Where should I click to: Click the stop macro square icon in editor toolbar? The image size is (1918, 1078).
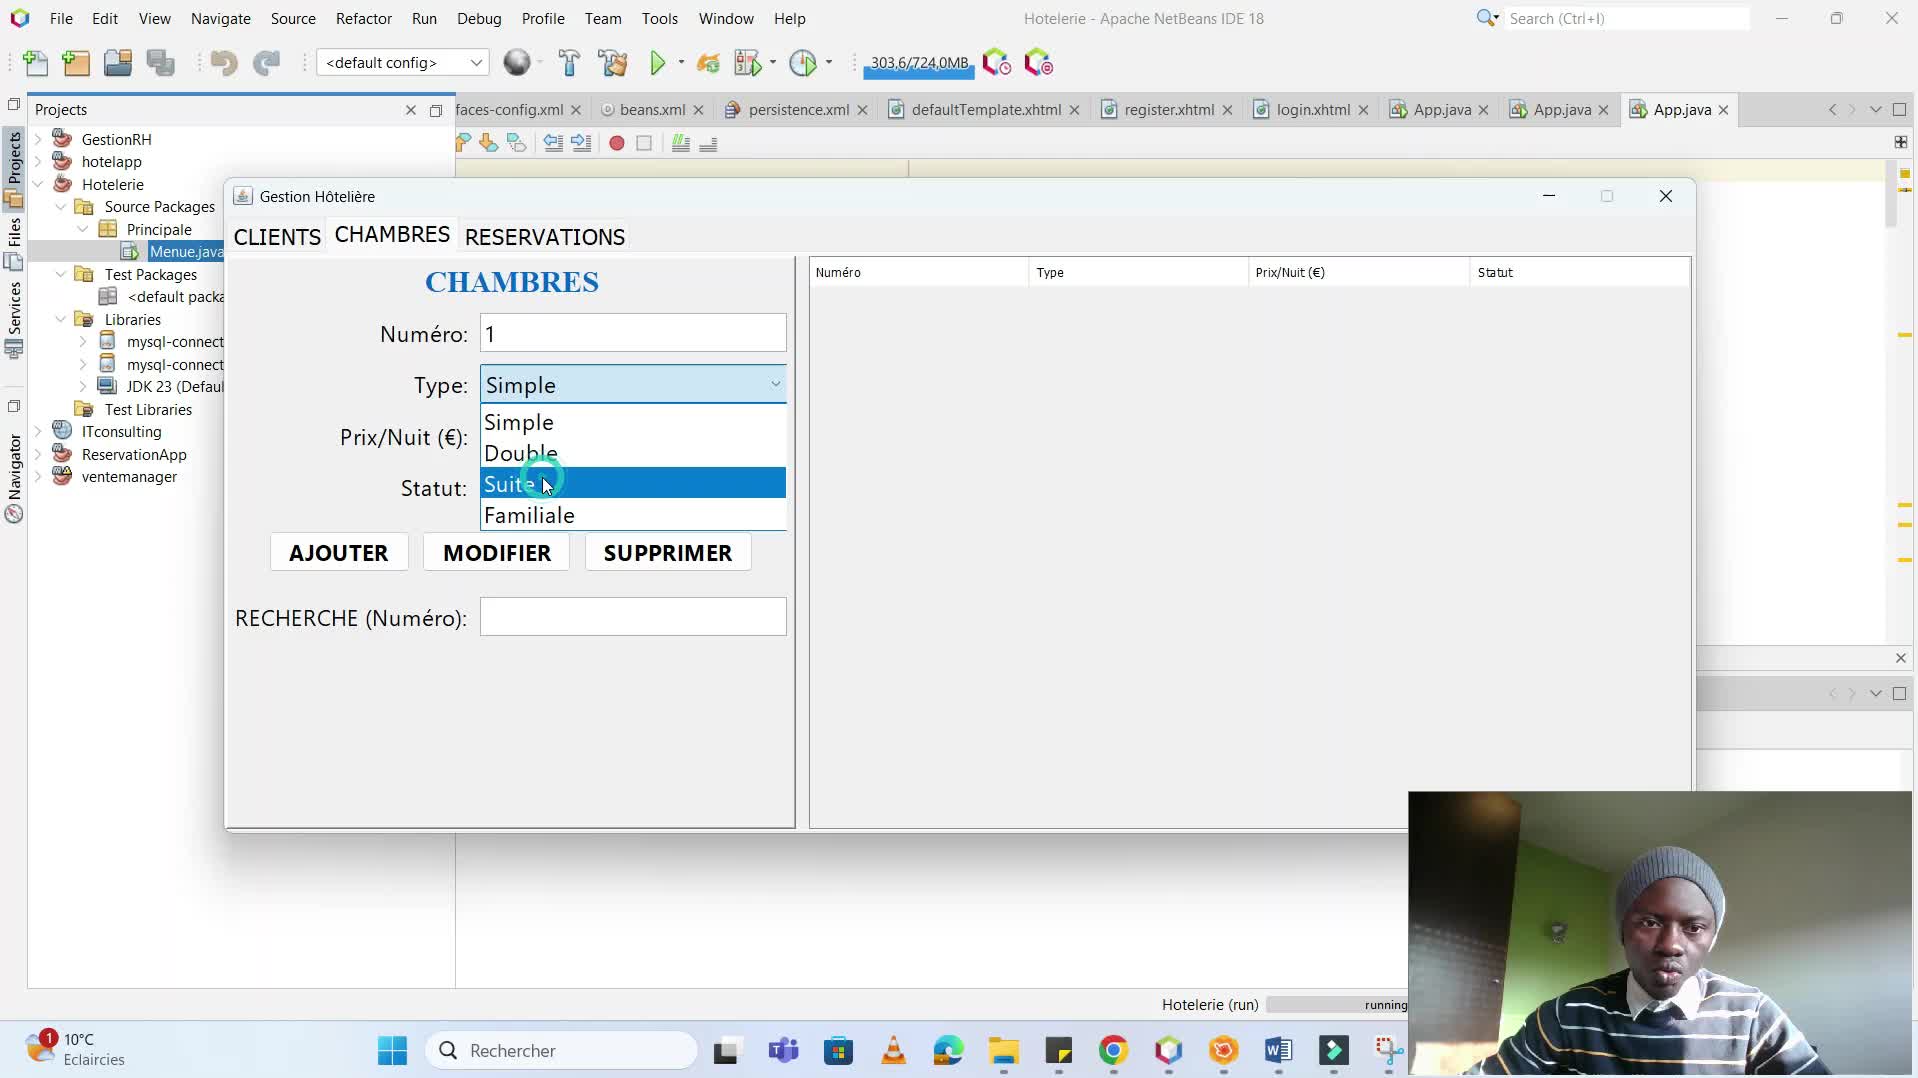pyautogui.click(x=644, y=143)
